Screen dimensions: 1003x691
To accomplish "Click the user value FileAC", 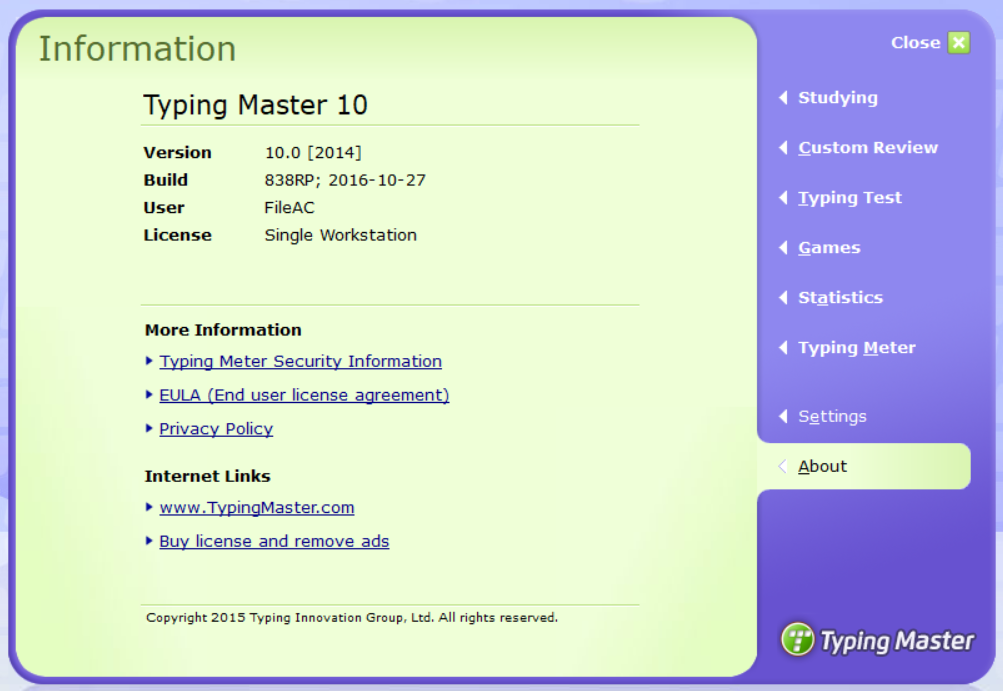I will (290, 208).
